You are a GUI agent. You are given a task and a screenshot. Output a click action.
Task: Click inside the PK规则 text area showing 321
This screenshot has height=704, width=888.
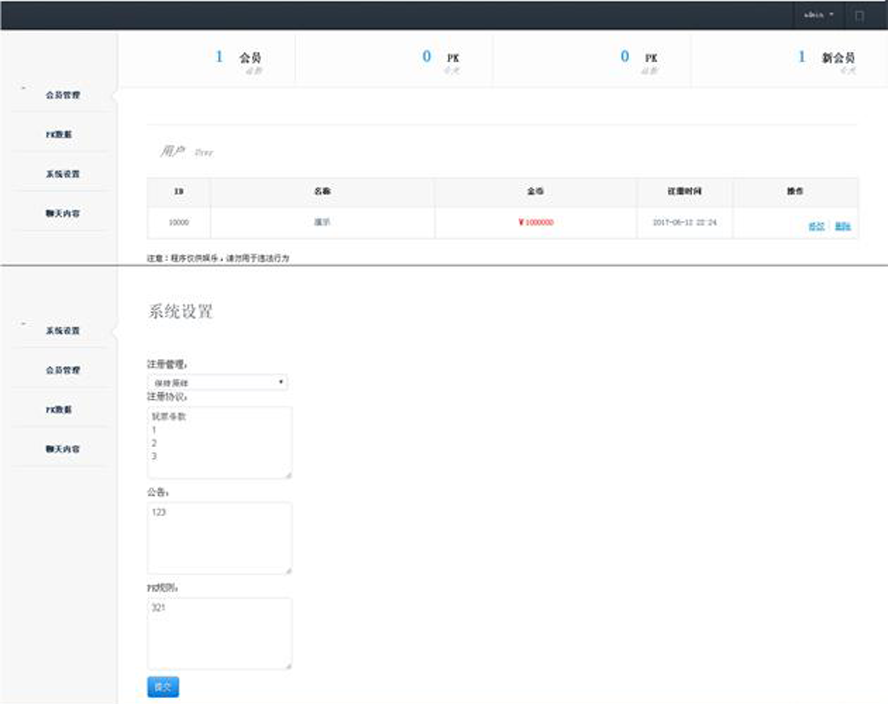point(220,634)
